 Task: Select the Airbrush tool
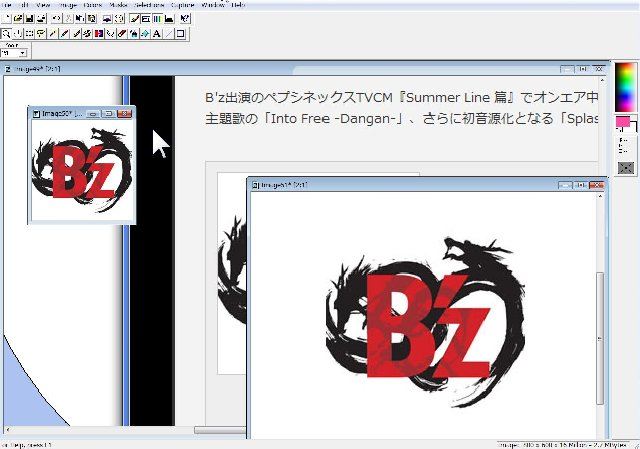133,33
